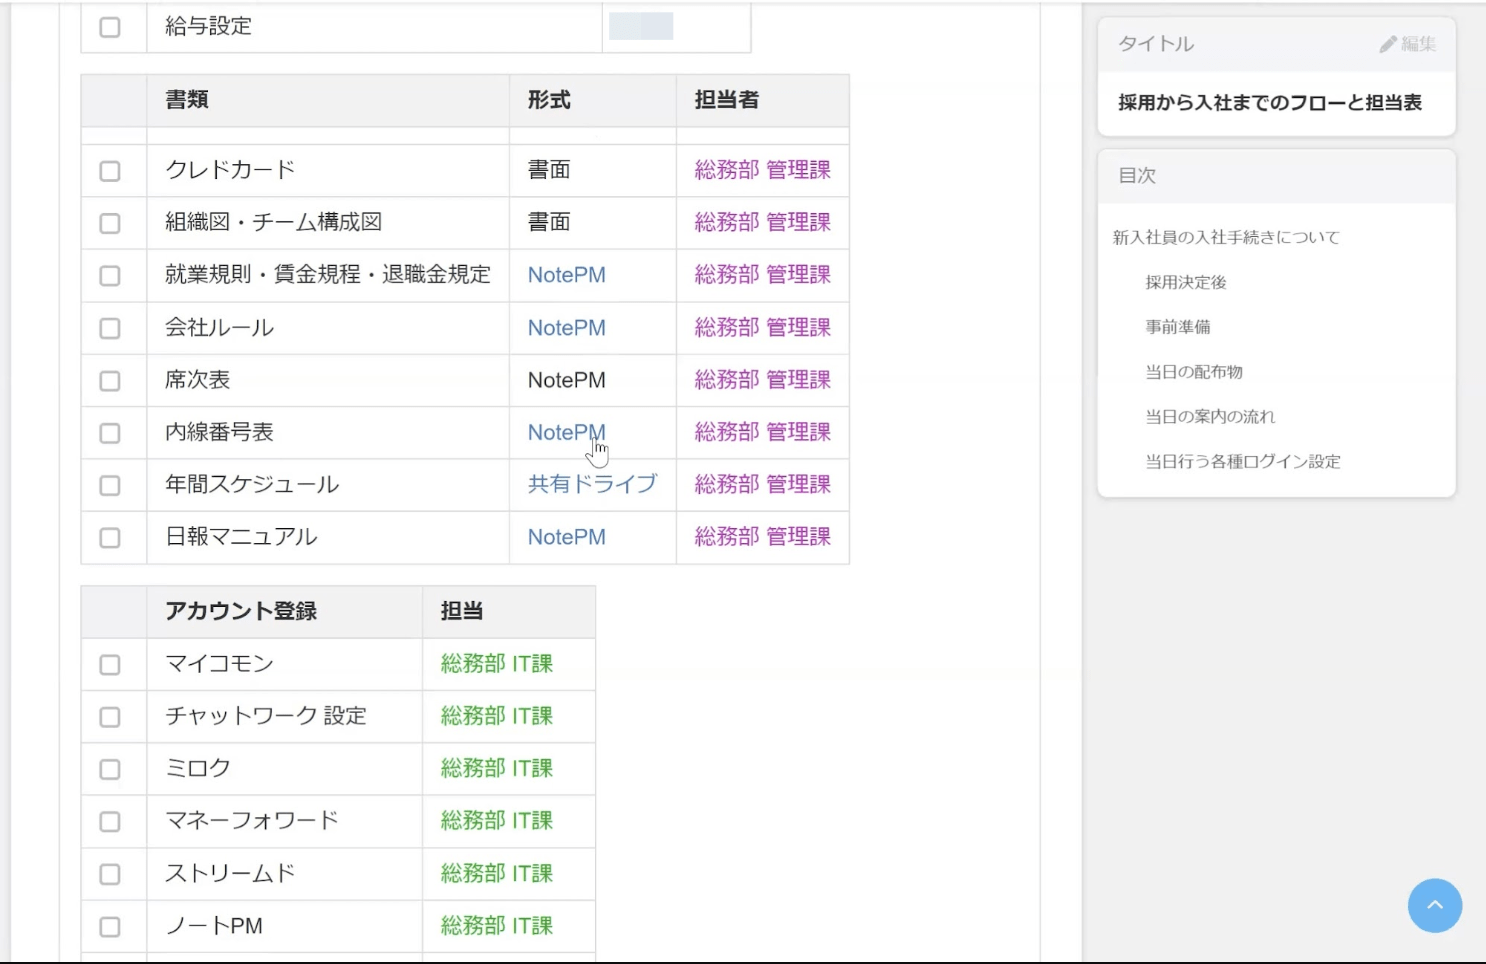Screen dimensions: 1486x964
Task: Tick the 就業規則・賃金規程・退職金規定 checkbox
Action: (x=110, y=275)
